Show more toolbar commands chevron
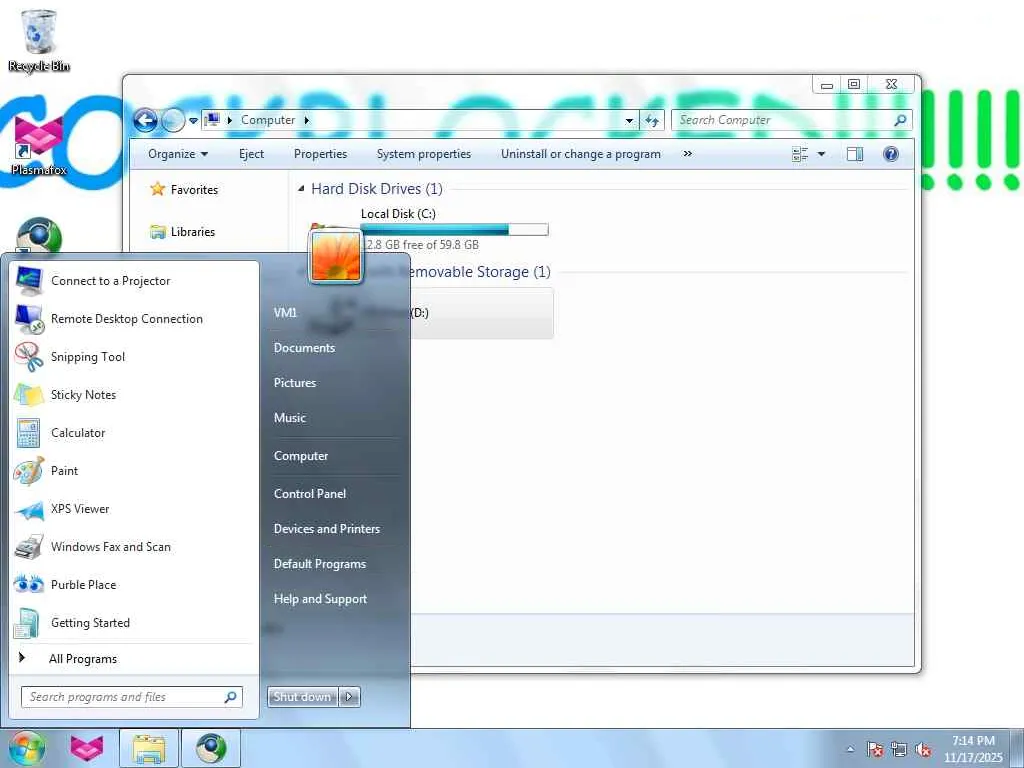The image size is (1024, 768). [x=687, y=154]
